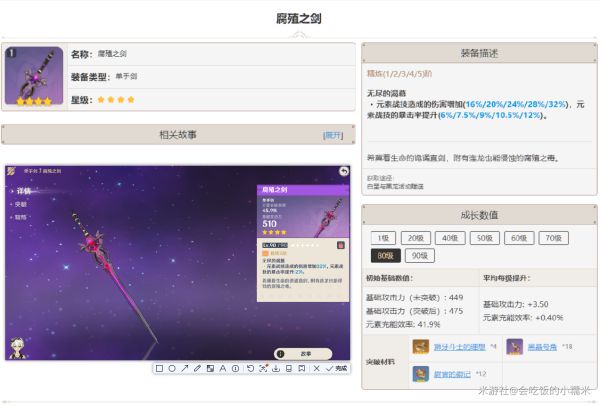Click the unascended base attack value 449
Image resolution: width=600 pixels, height=405 pixels.
click(x=456, y=297)
